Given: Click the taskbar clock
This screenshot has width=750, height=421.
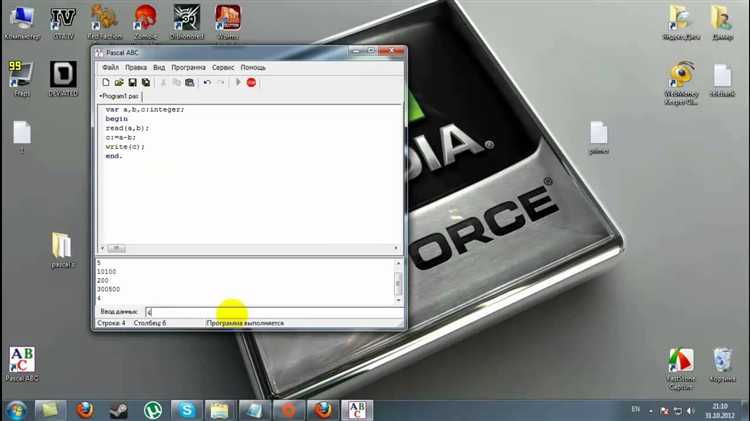Looking at the screenshot, I should (720, 411).
